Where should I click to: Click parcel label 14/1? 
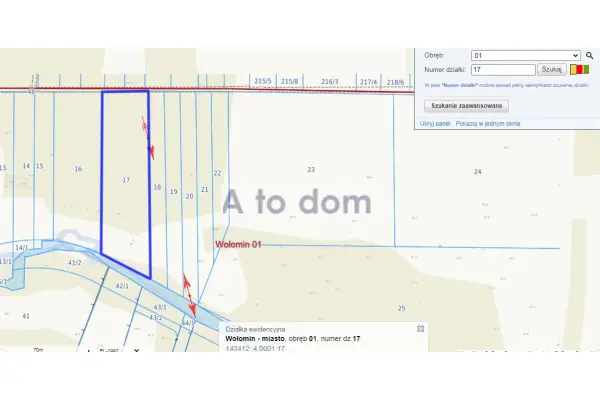[22, 248]
